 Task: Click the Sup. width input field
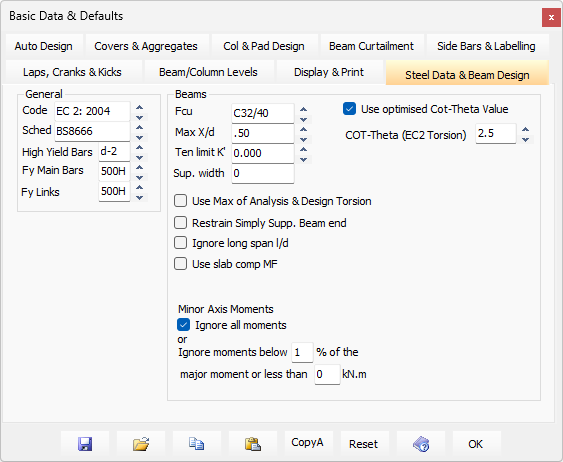tap(263, 174)
